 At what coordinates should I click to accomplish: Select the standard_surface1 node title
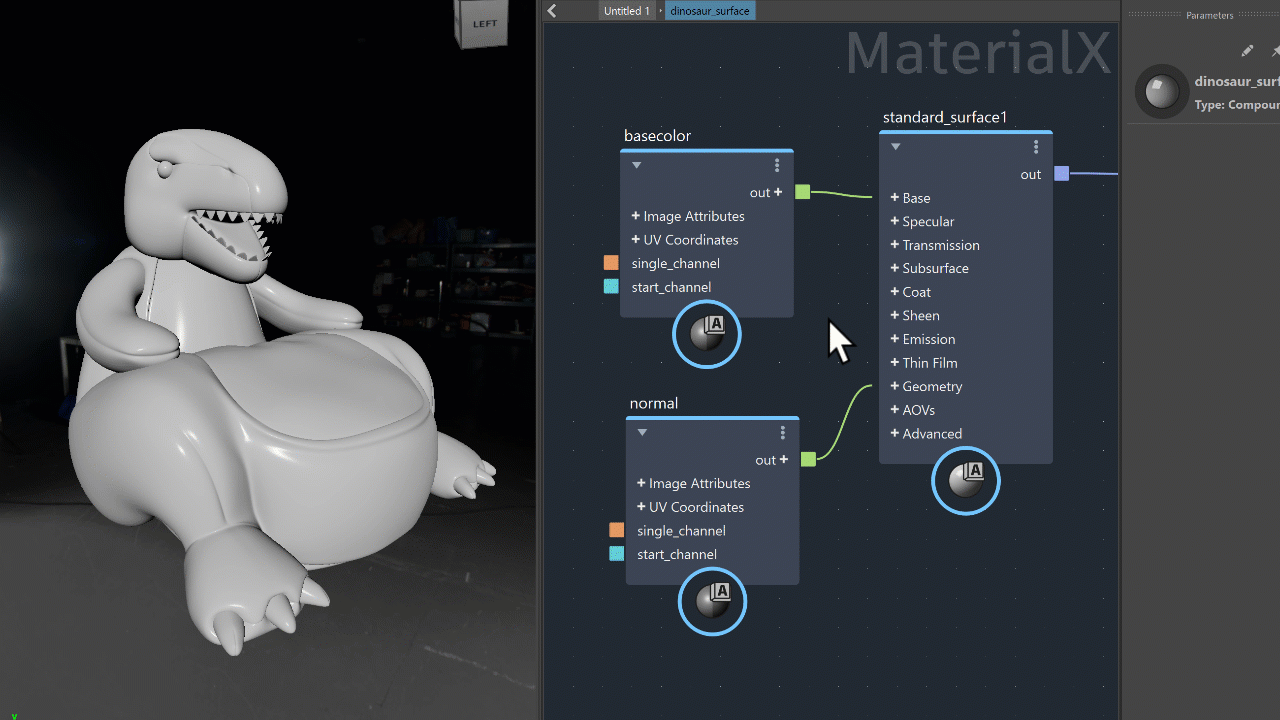945,117
